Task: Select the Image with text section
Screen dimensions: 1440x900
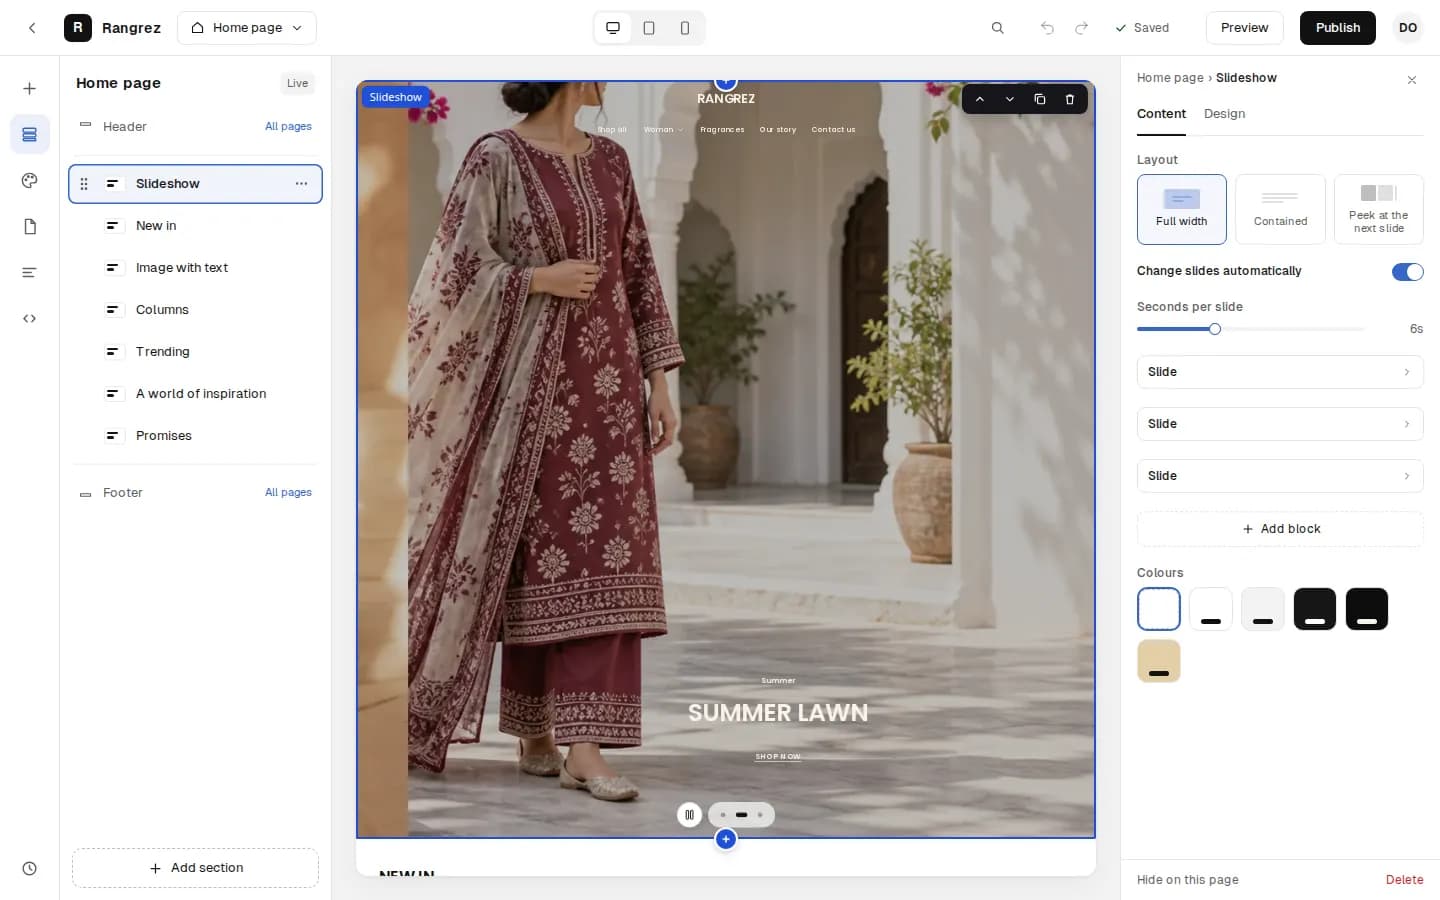Action: (x=195, y=268)
